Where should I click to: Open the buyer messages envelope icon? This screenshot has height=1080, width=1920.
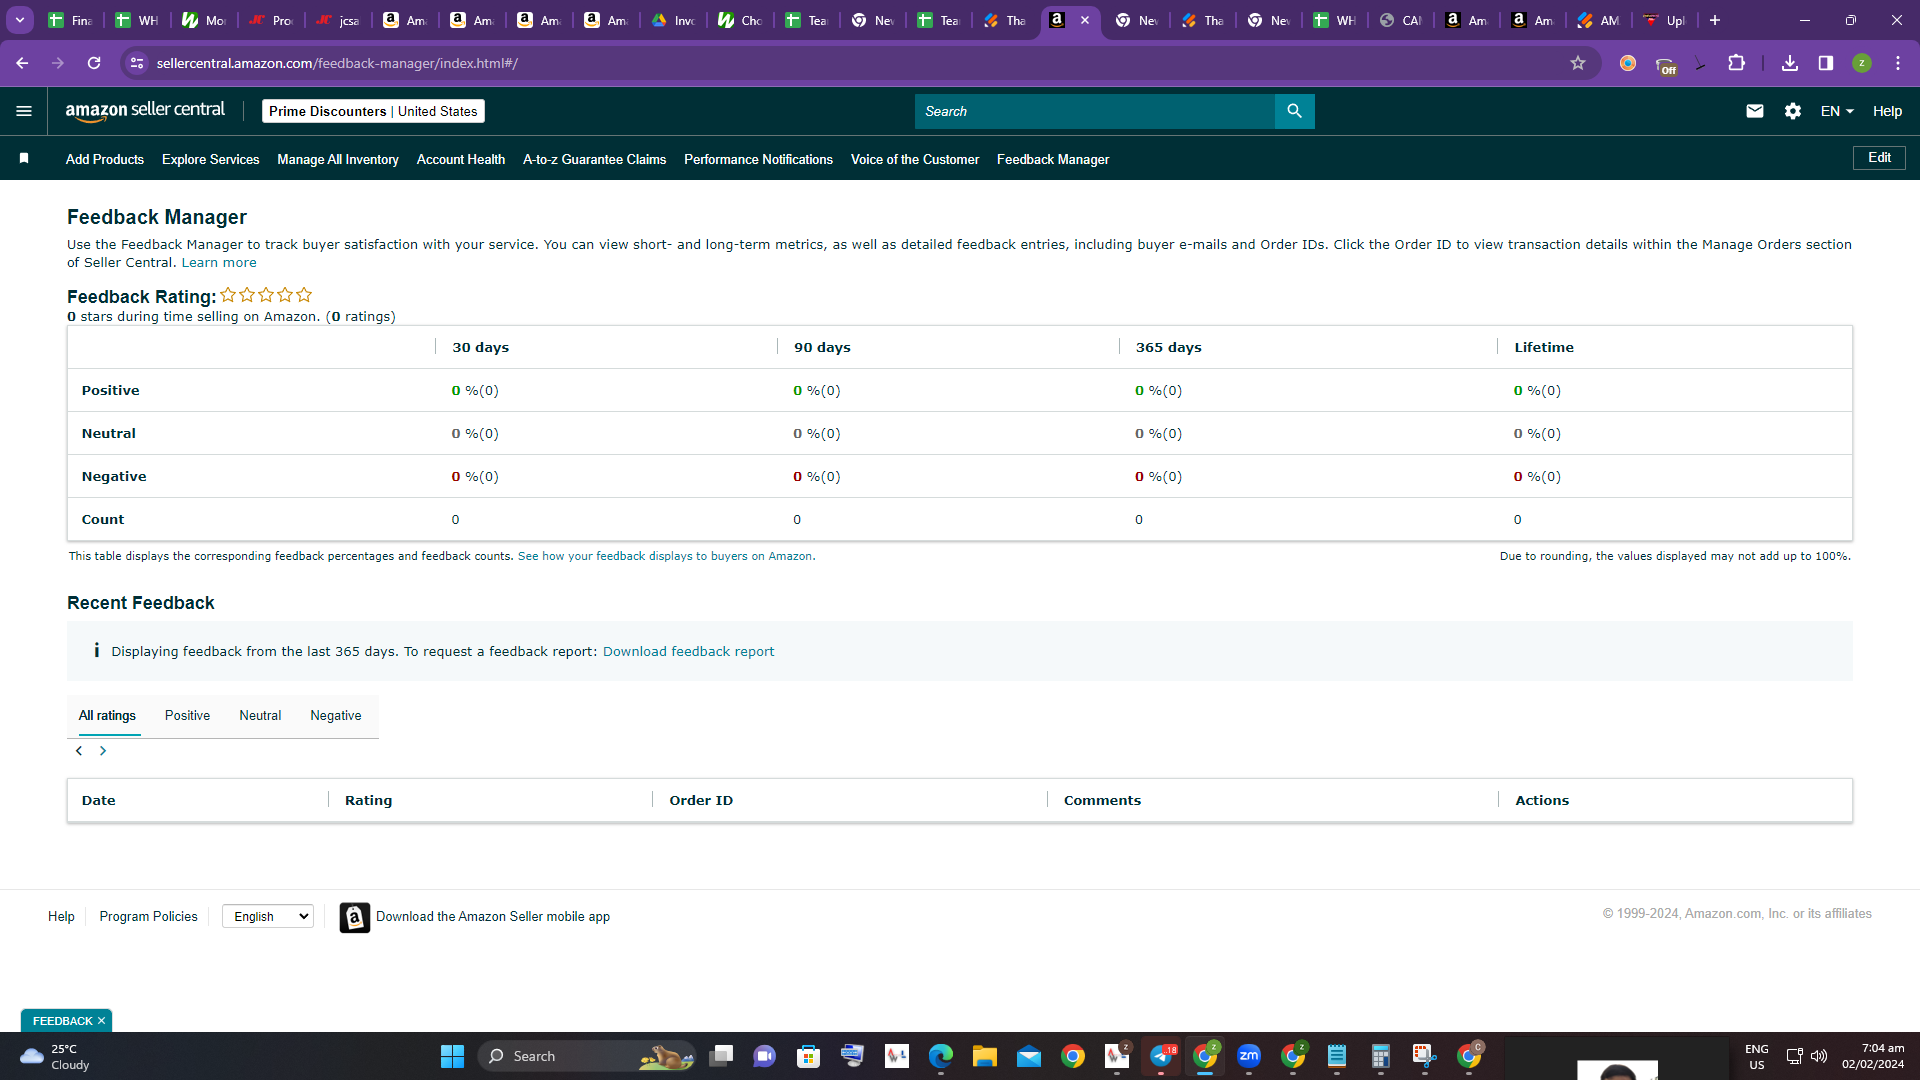(x=1755, y=111)
